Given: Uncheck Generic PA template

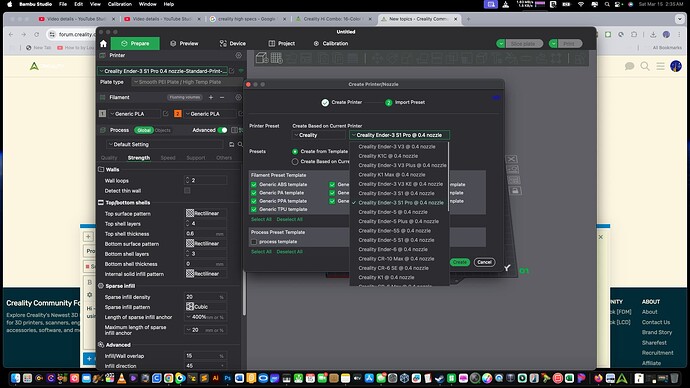Looking at the screenshot, I should [254, 193].
